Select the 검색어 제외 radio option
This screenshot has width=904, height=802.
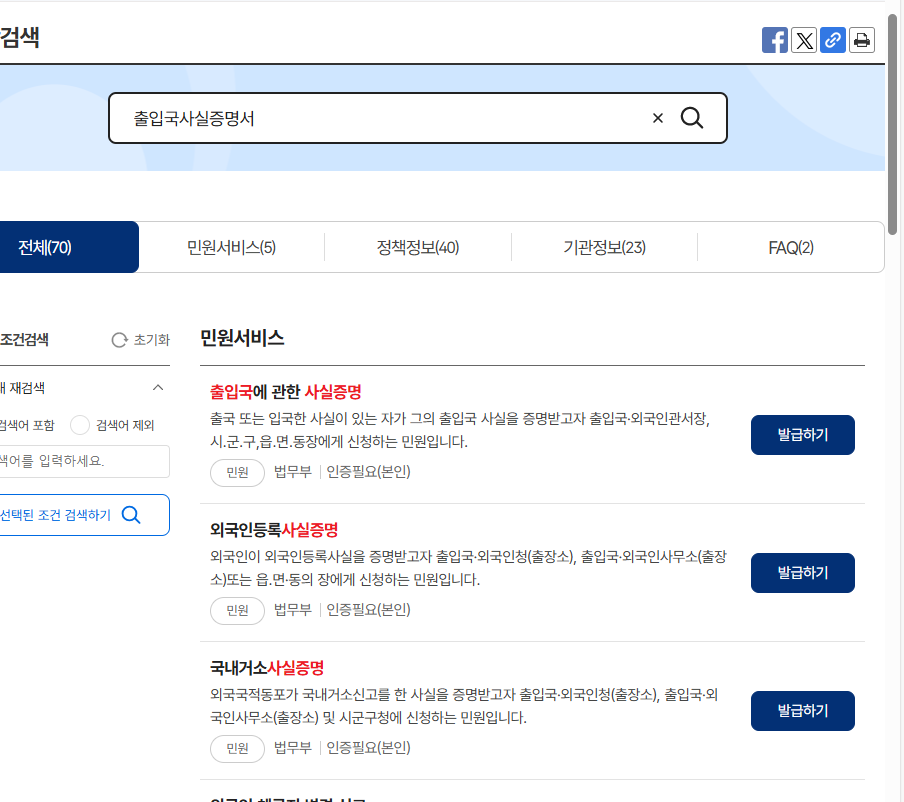point(79,424)
